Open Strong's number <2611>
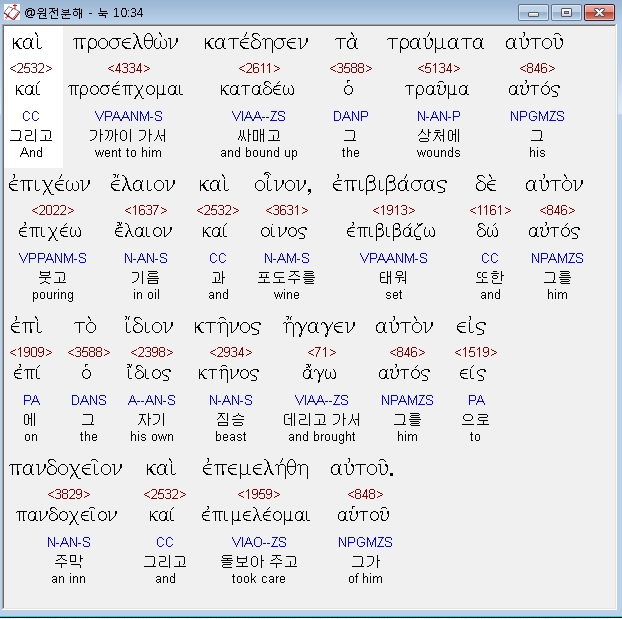622x619 pixels. [259, 69]
